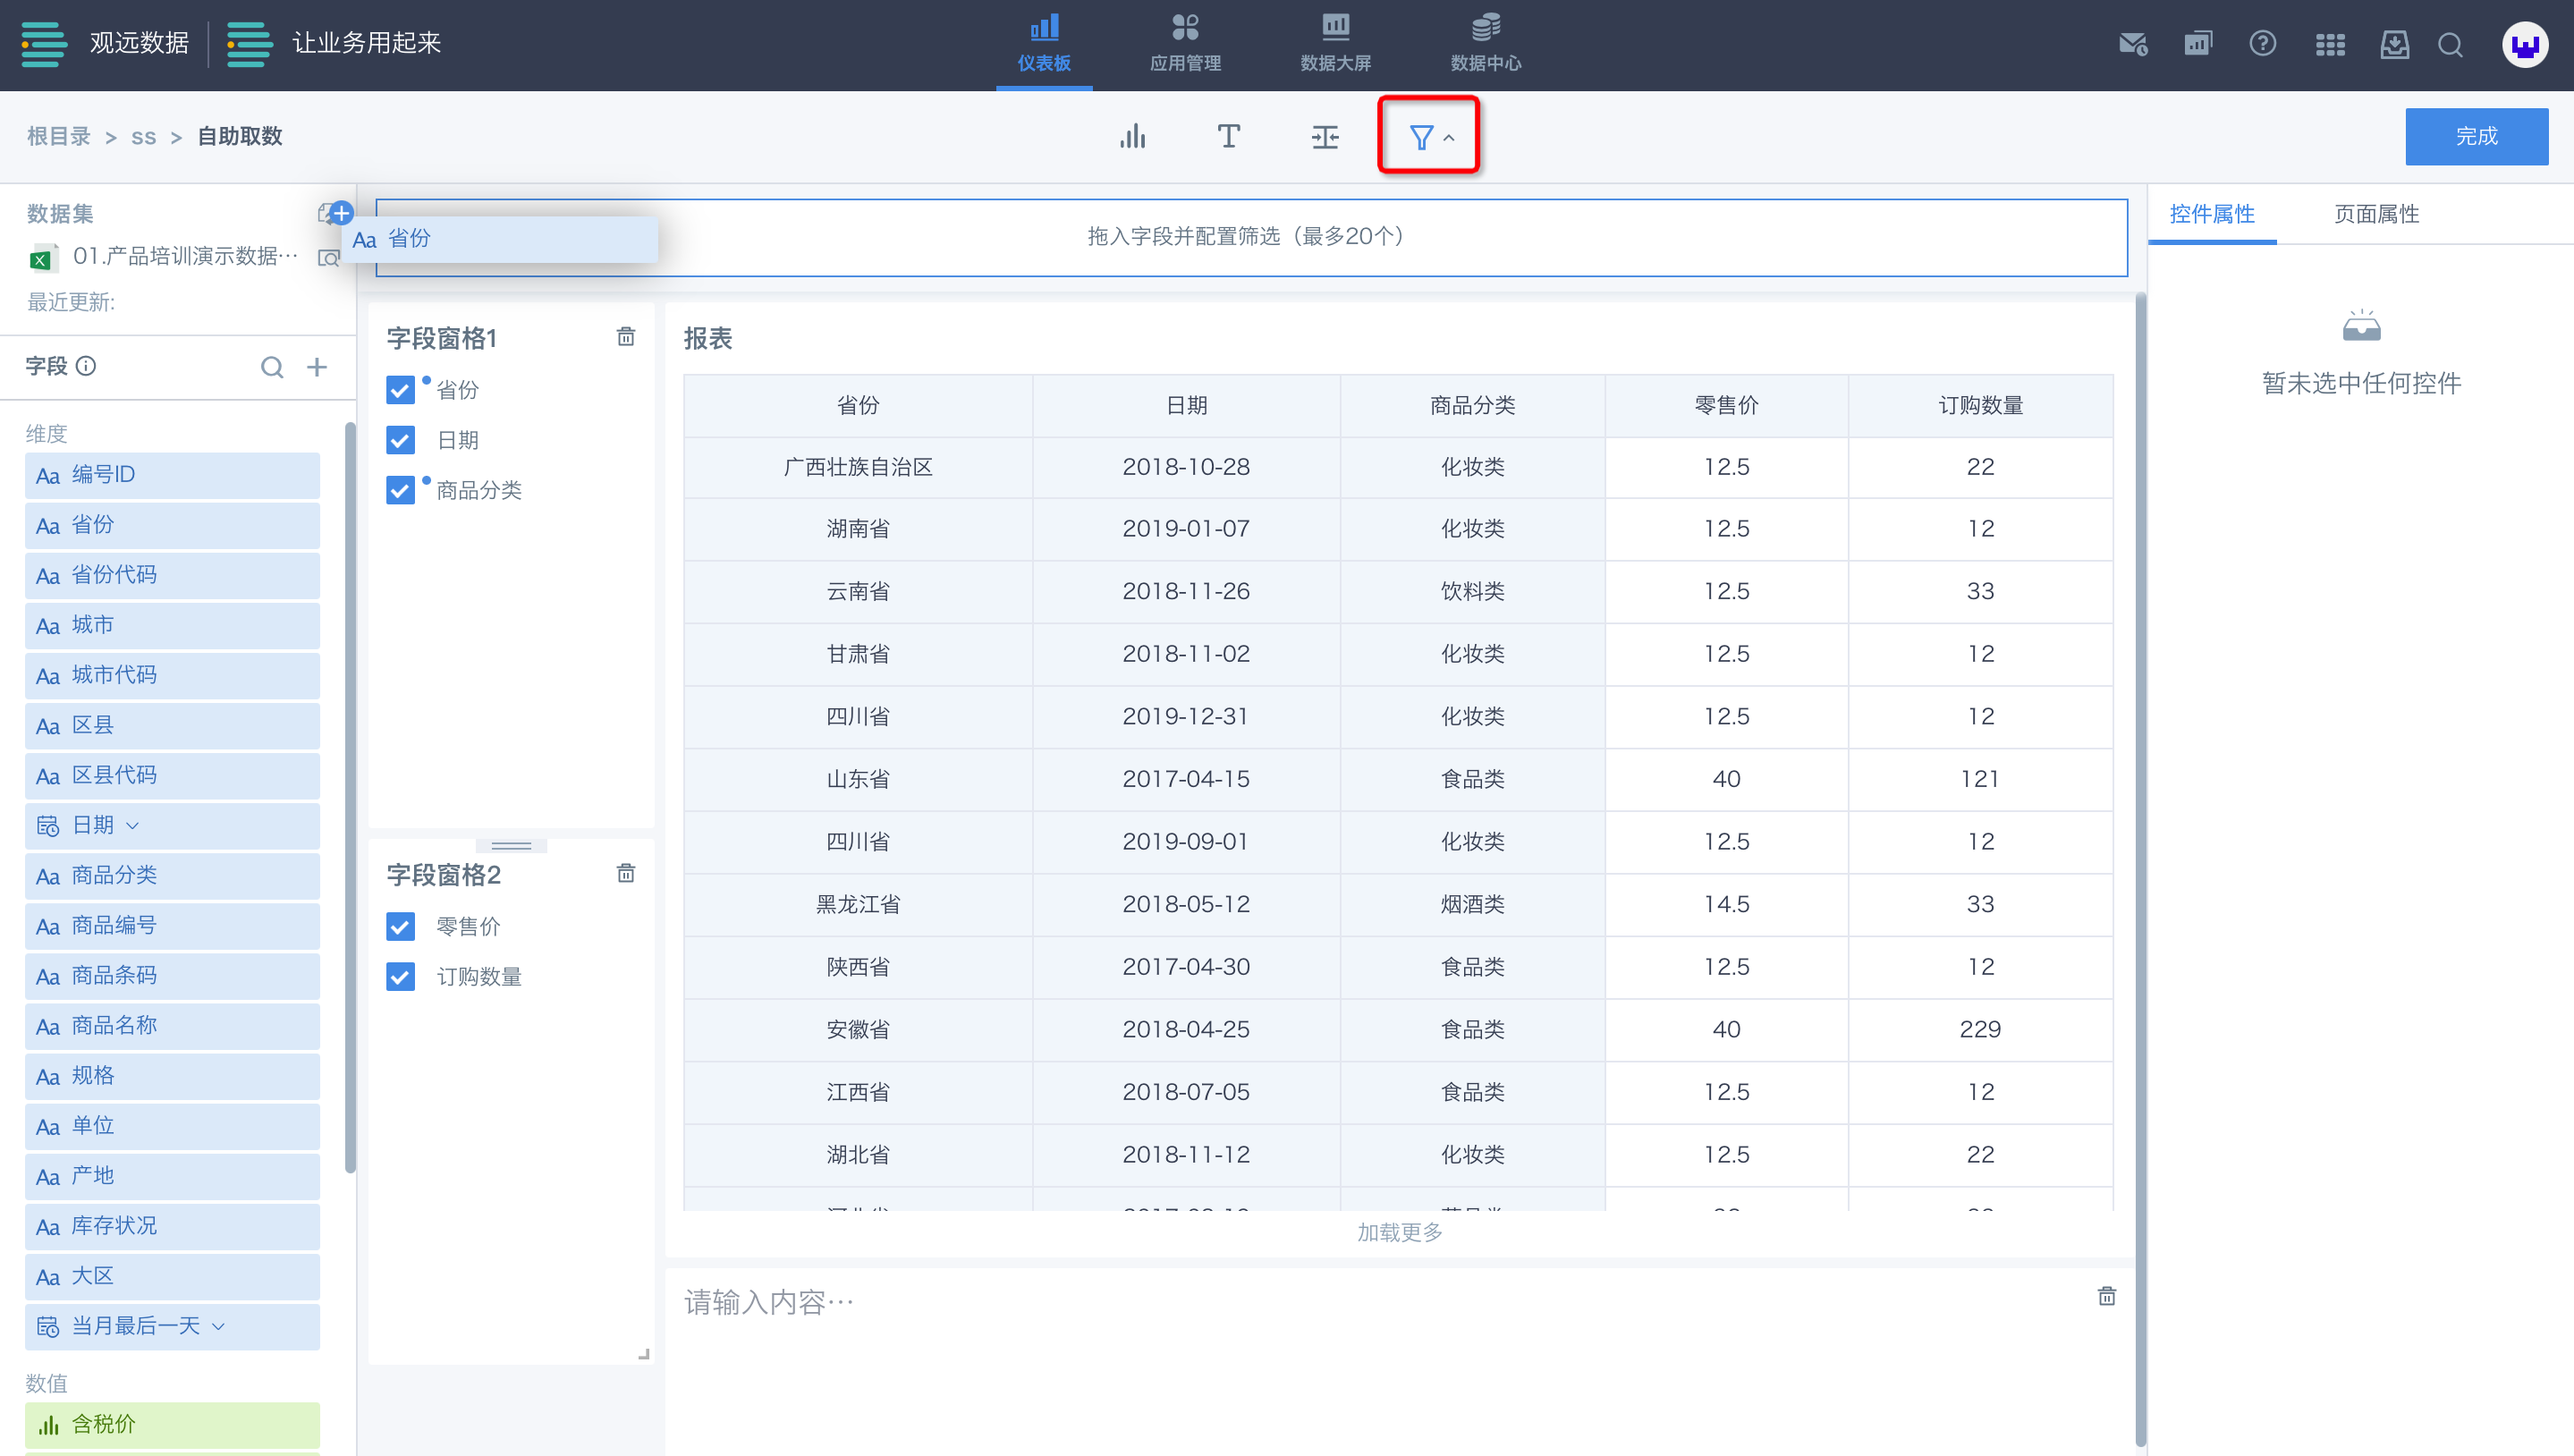Screen dimensions: 2574x1456
Task: Collapse the filter dropdown caret in toolbar
Action: 1448,138
